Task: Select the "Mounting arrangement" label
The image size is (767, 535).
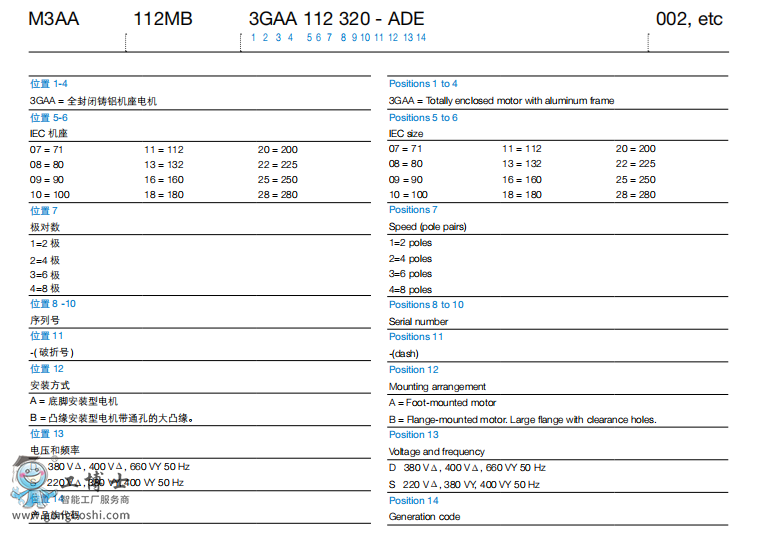Action: (x=437, y=387)
